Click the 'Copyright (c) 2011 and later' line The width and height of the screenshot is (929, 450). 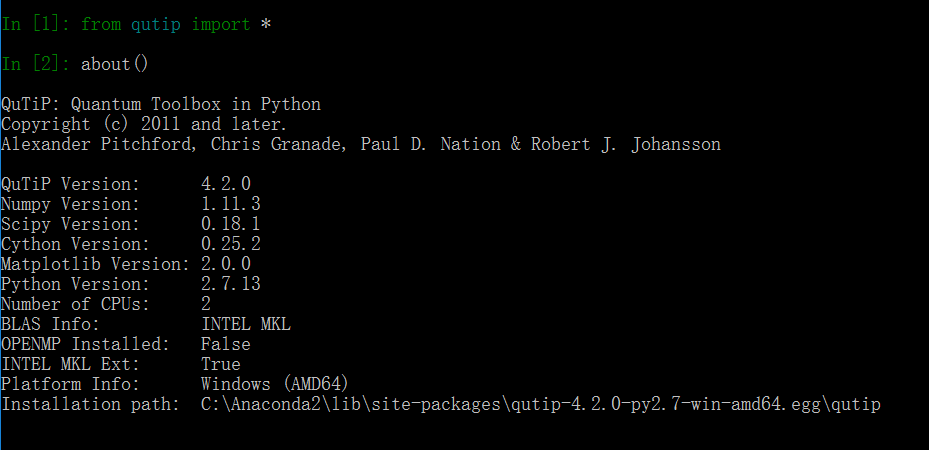(144, 124)
